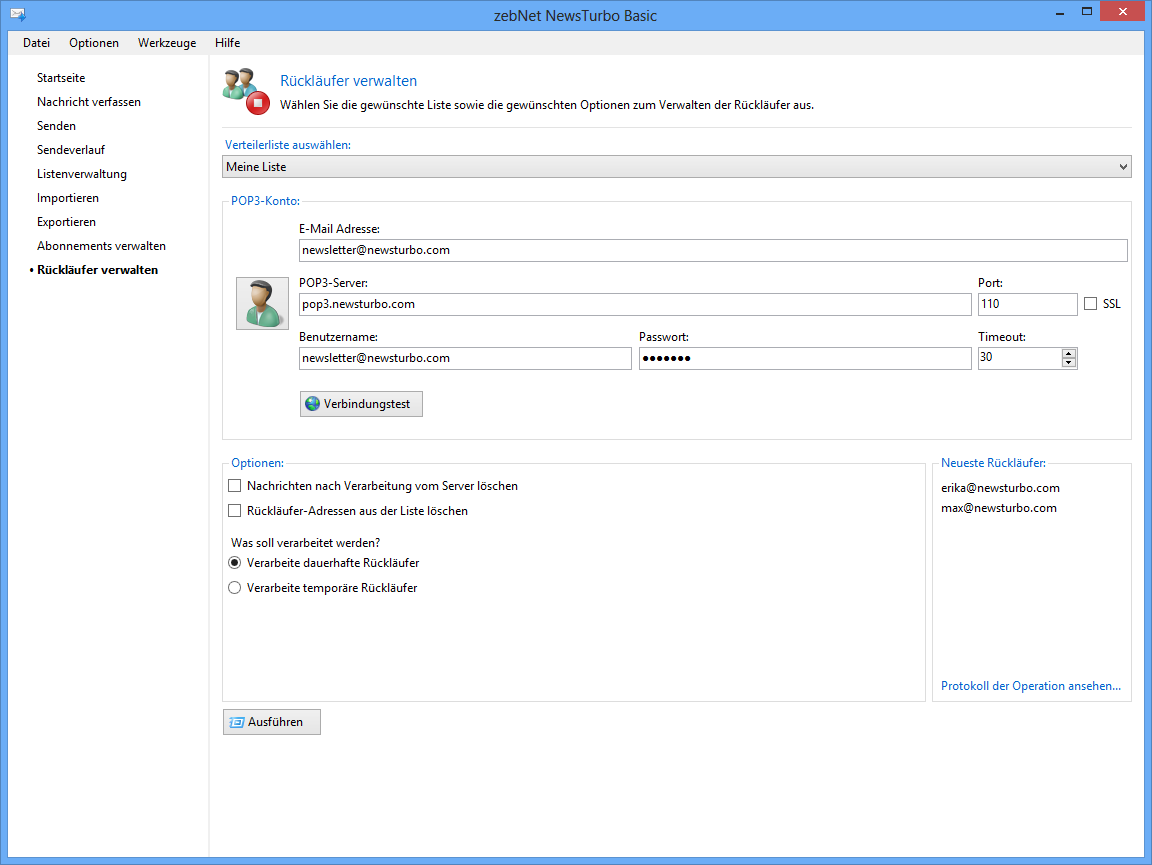The width and height of the screenshot is (1152, 865).
Task: Click the Ausführen button
Action: coord(272,722)
